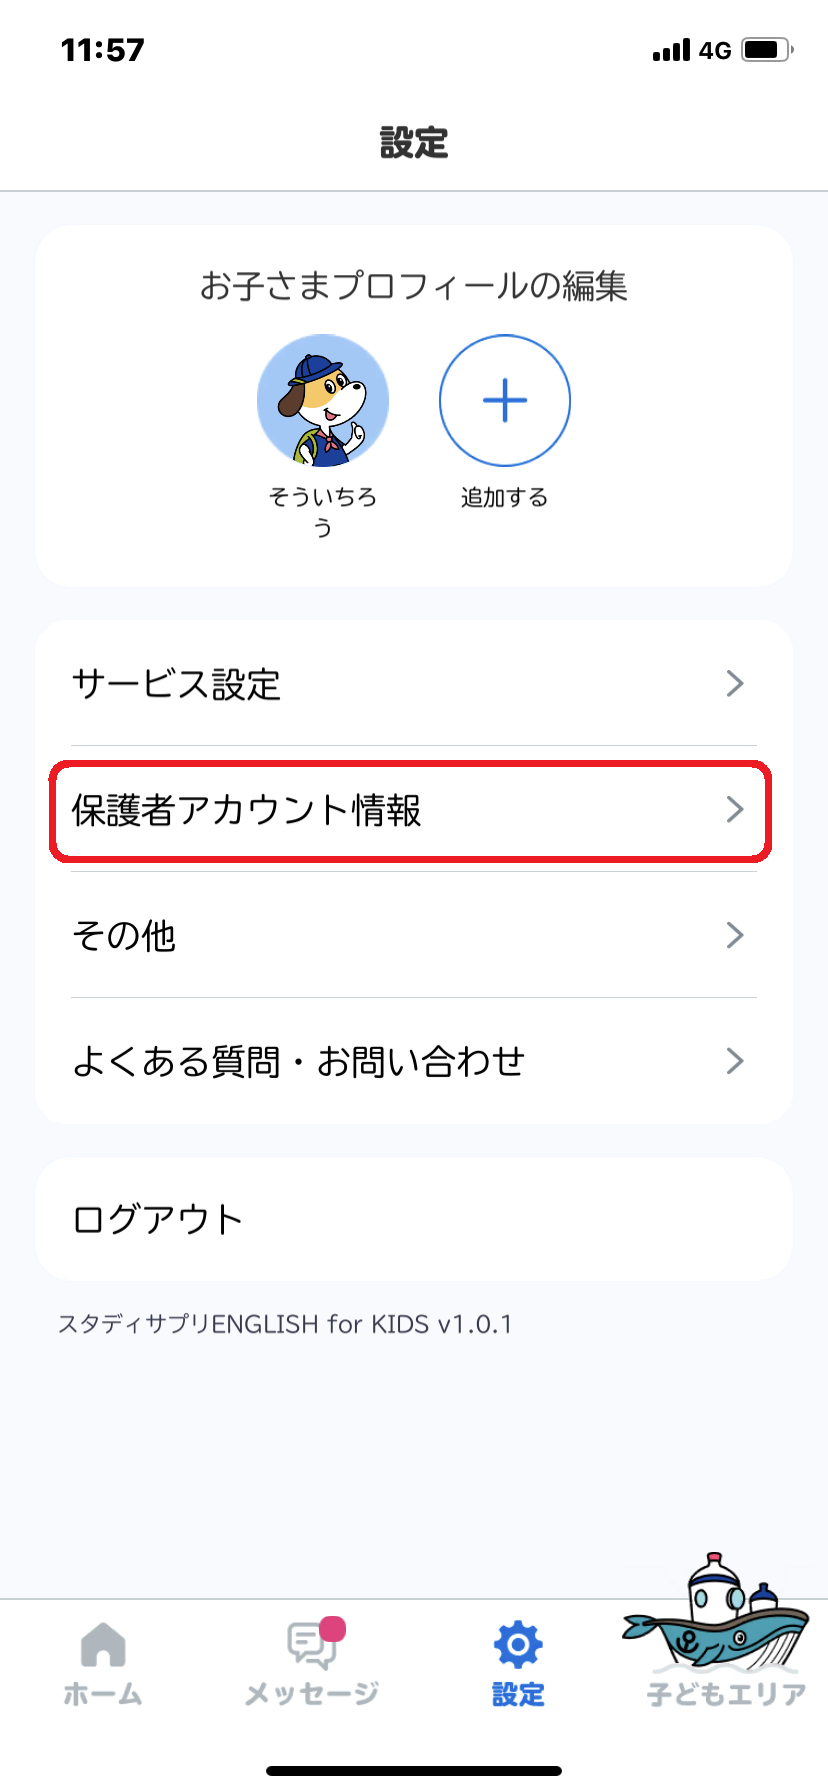The height and width of the screenshot is (1792, 828).
Task: Open the Messages speech bubble icon
Action: 312,1646
